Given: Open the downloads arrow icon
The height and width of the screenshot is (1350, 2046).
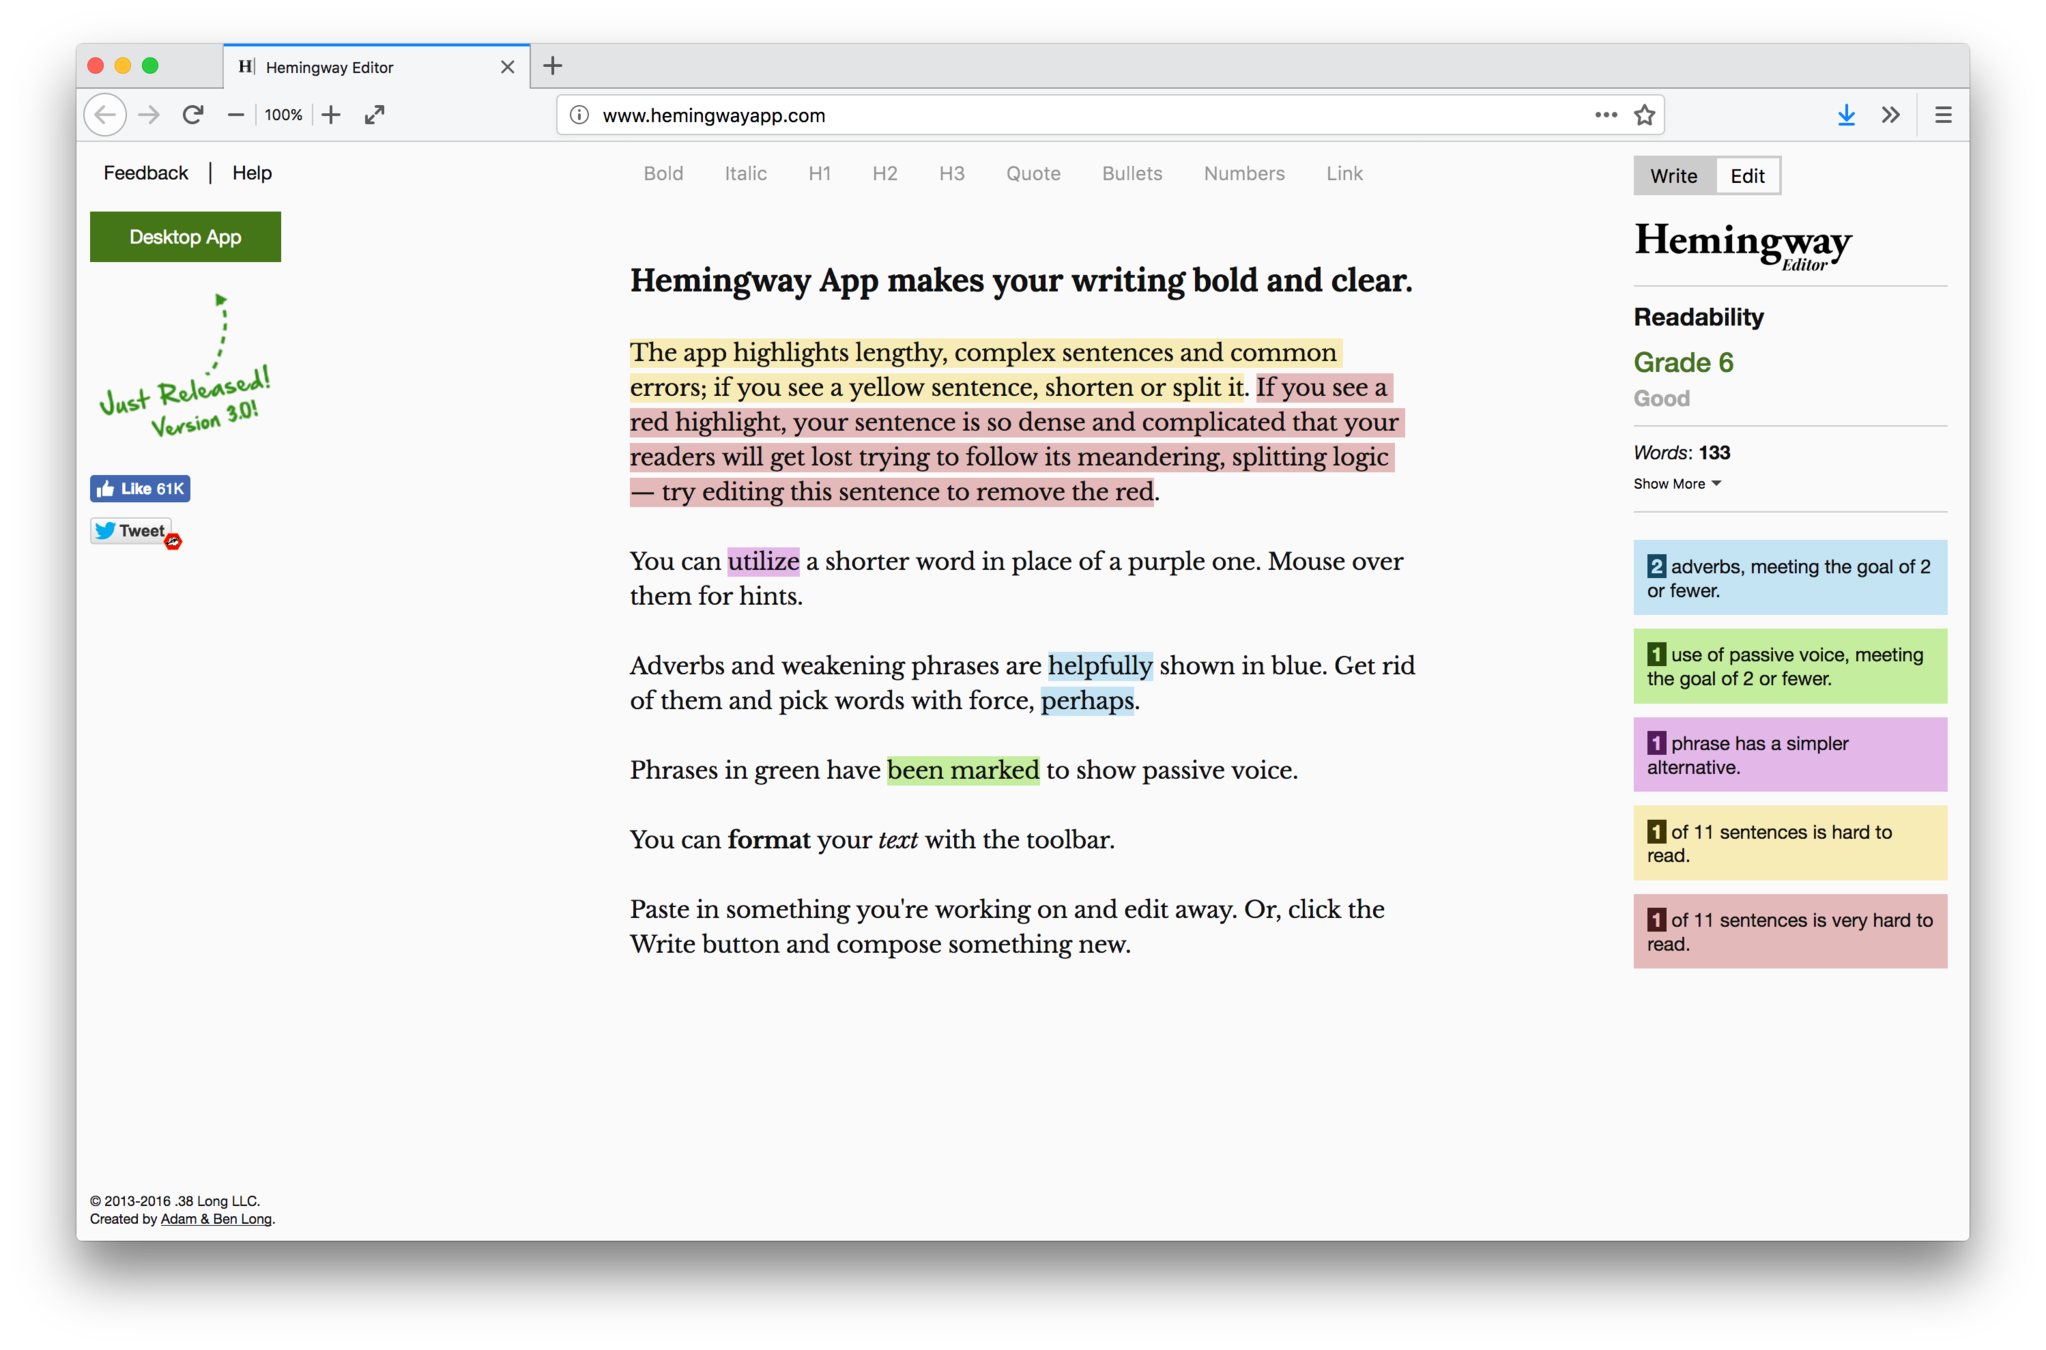Looking at the screenshot, I should [1846, 115].
